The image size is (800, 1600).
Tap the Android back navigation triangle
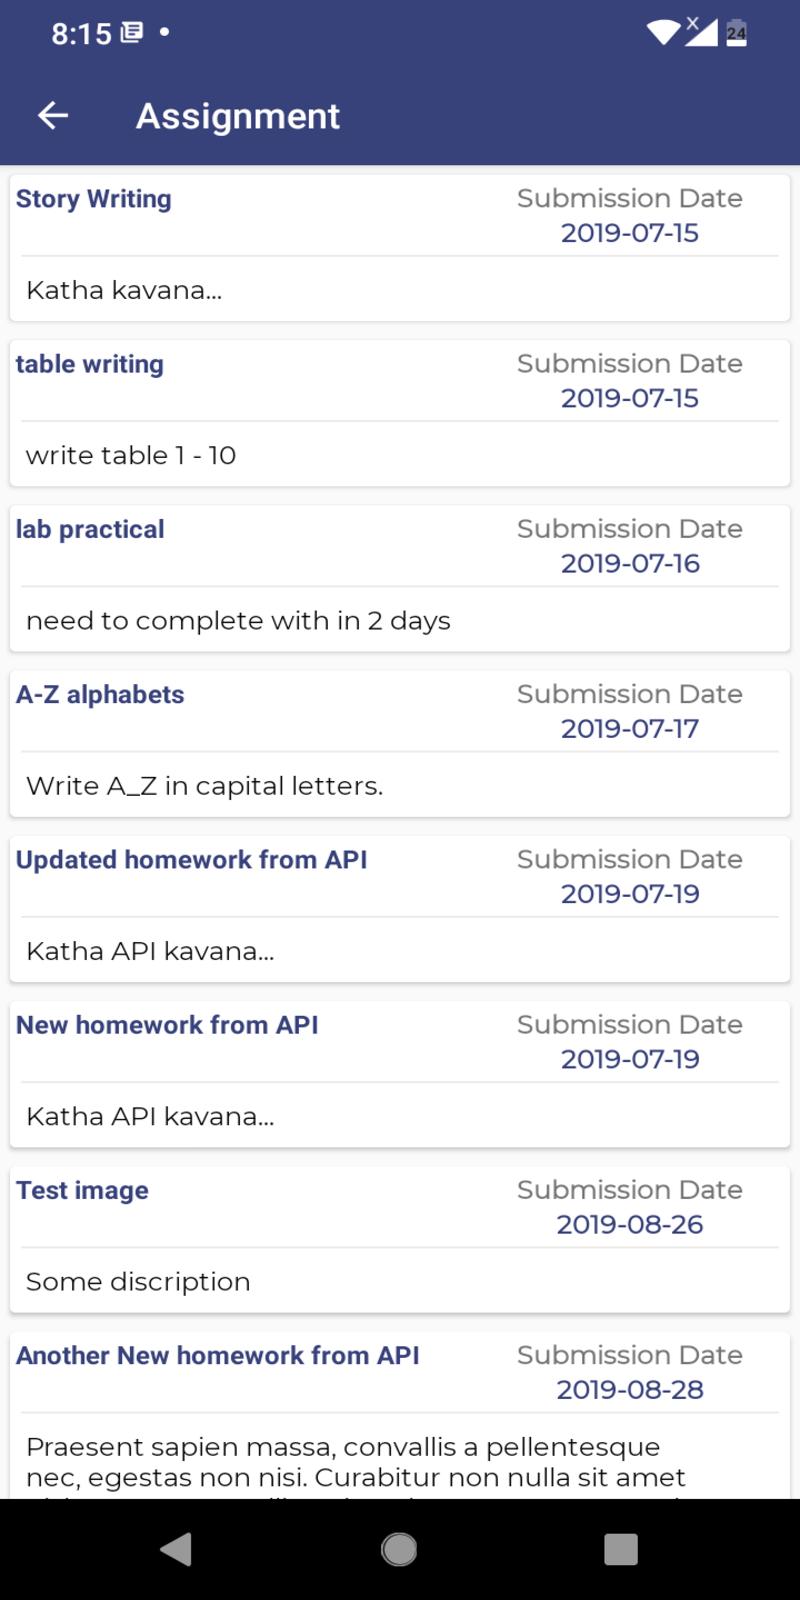tap(176, 1549)
